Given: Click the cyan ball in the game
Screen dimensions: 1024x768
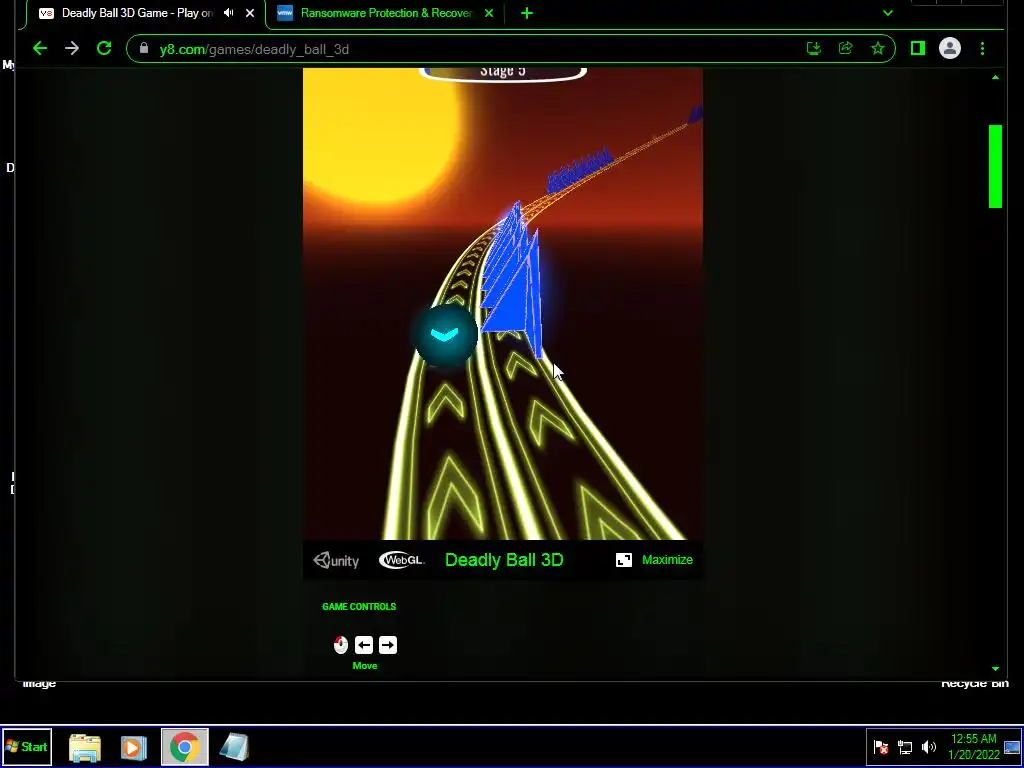Looking at the screenshot, I should point(445,335).
